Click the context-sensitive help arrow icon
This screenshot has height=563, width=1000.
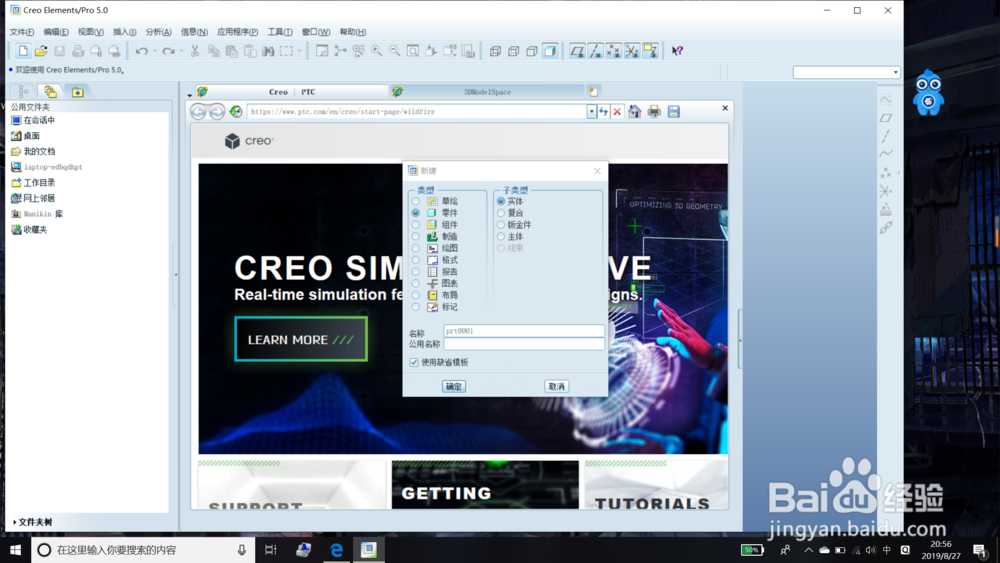click(677, 51)
